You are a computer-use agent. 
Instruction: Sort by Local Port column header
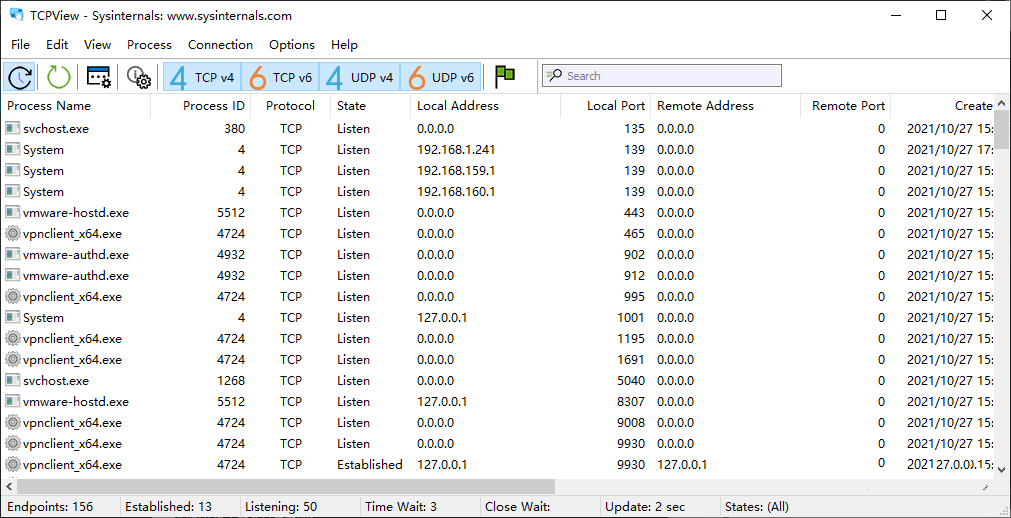(x=605, y=106)
